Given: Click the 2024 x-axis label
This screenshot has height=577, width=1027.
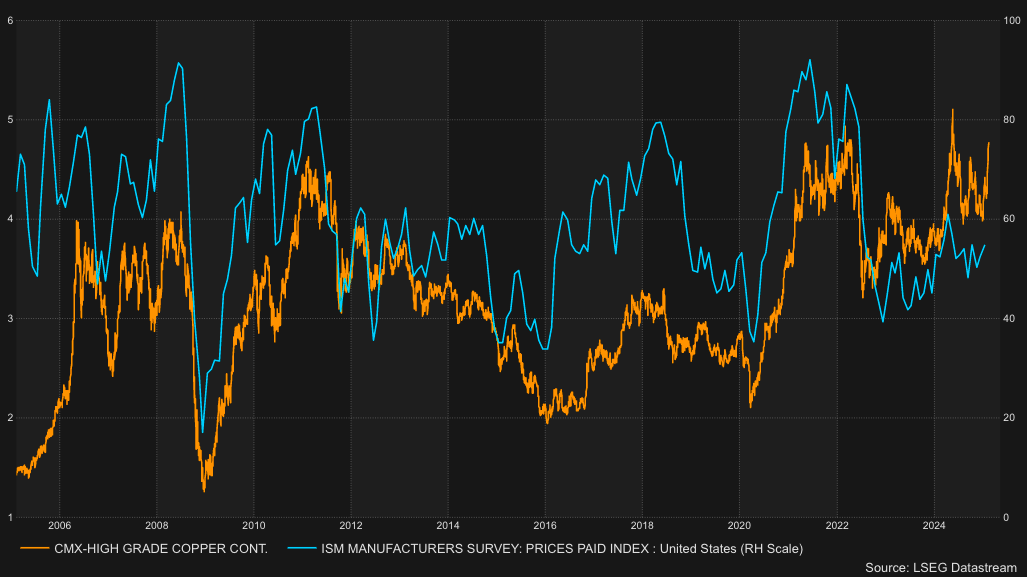Looking at the screenshot, I should click(933, 525).
